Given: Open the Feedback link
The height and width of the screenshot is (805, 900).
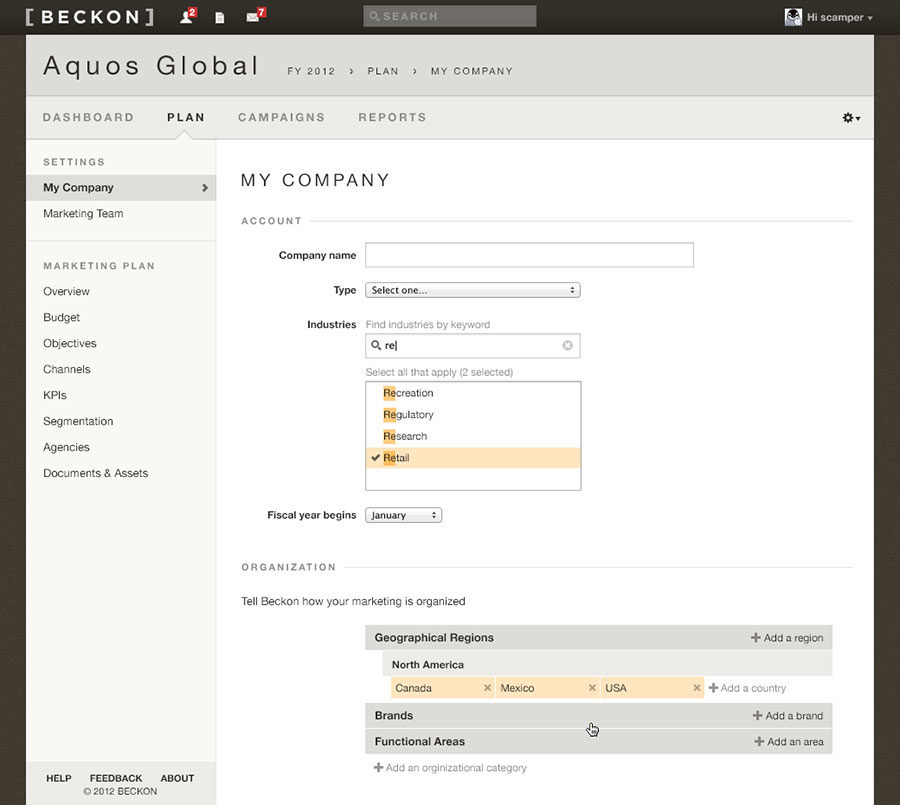Looking at the screenshot, I should (x=116, y=778).
